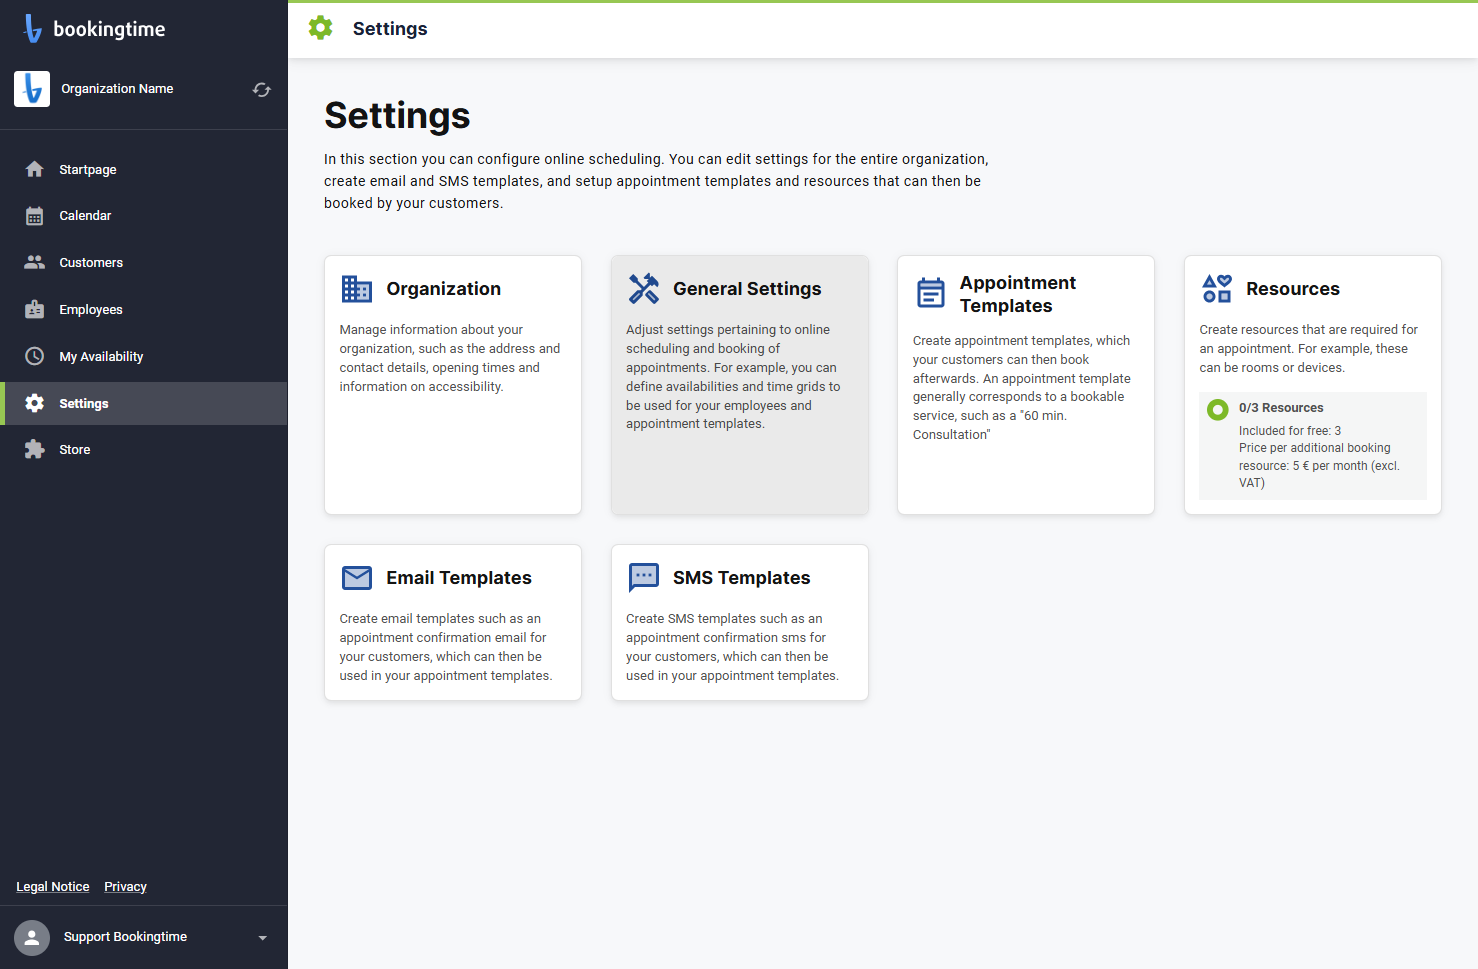This screenshot has width=1478, height=969.
Task: Expand the Support Bookingtime user dropdown arrow
Action: point(263,938)
